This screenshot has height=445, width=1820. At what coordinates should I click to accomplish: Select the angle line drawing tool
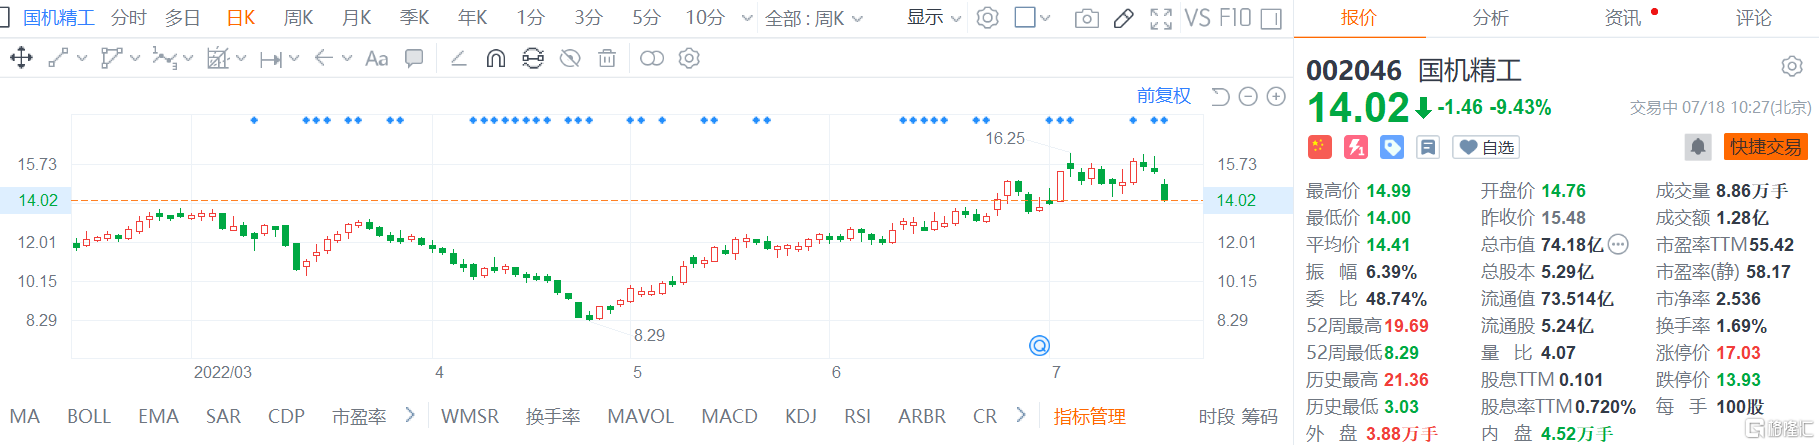(458, 58)
